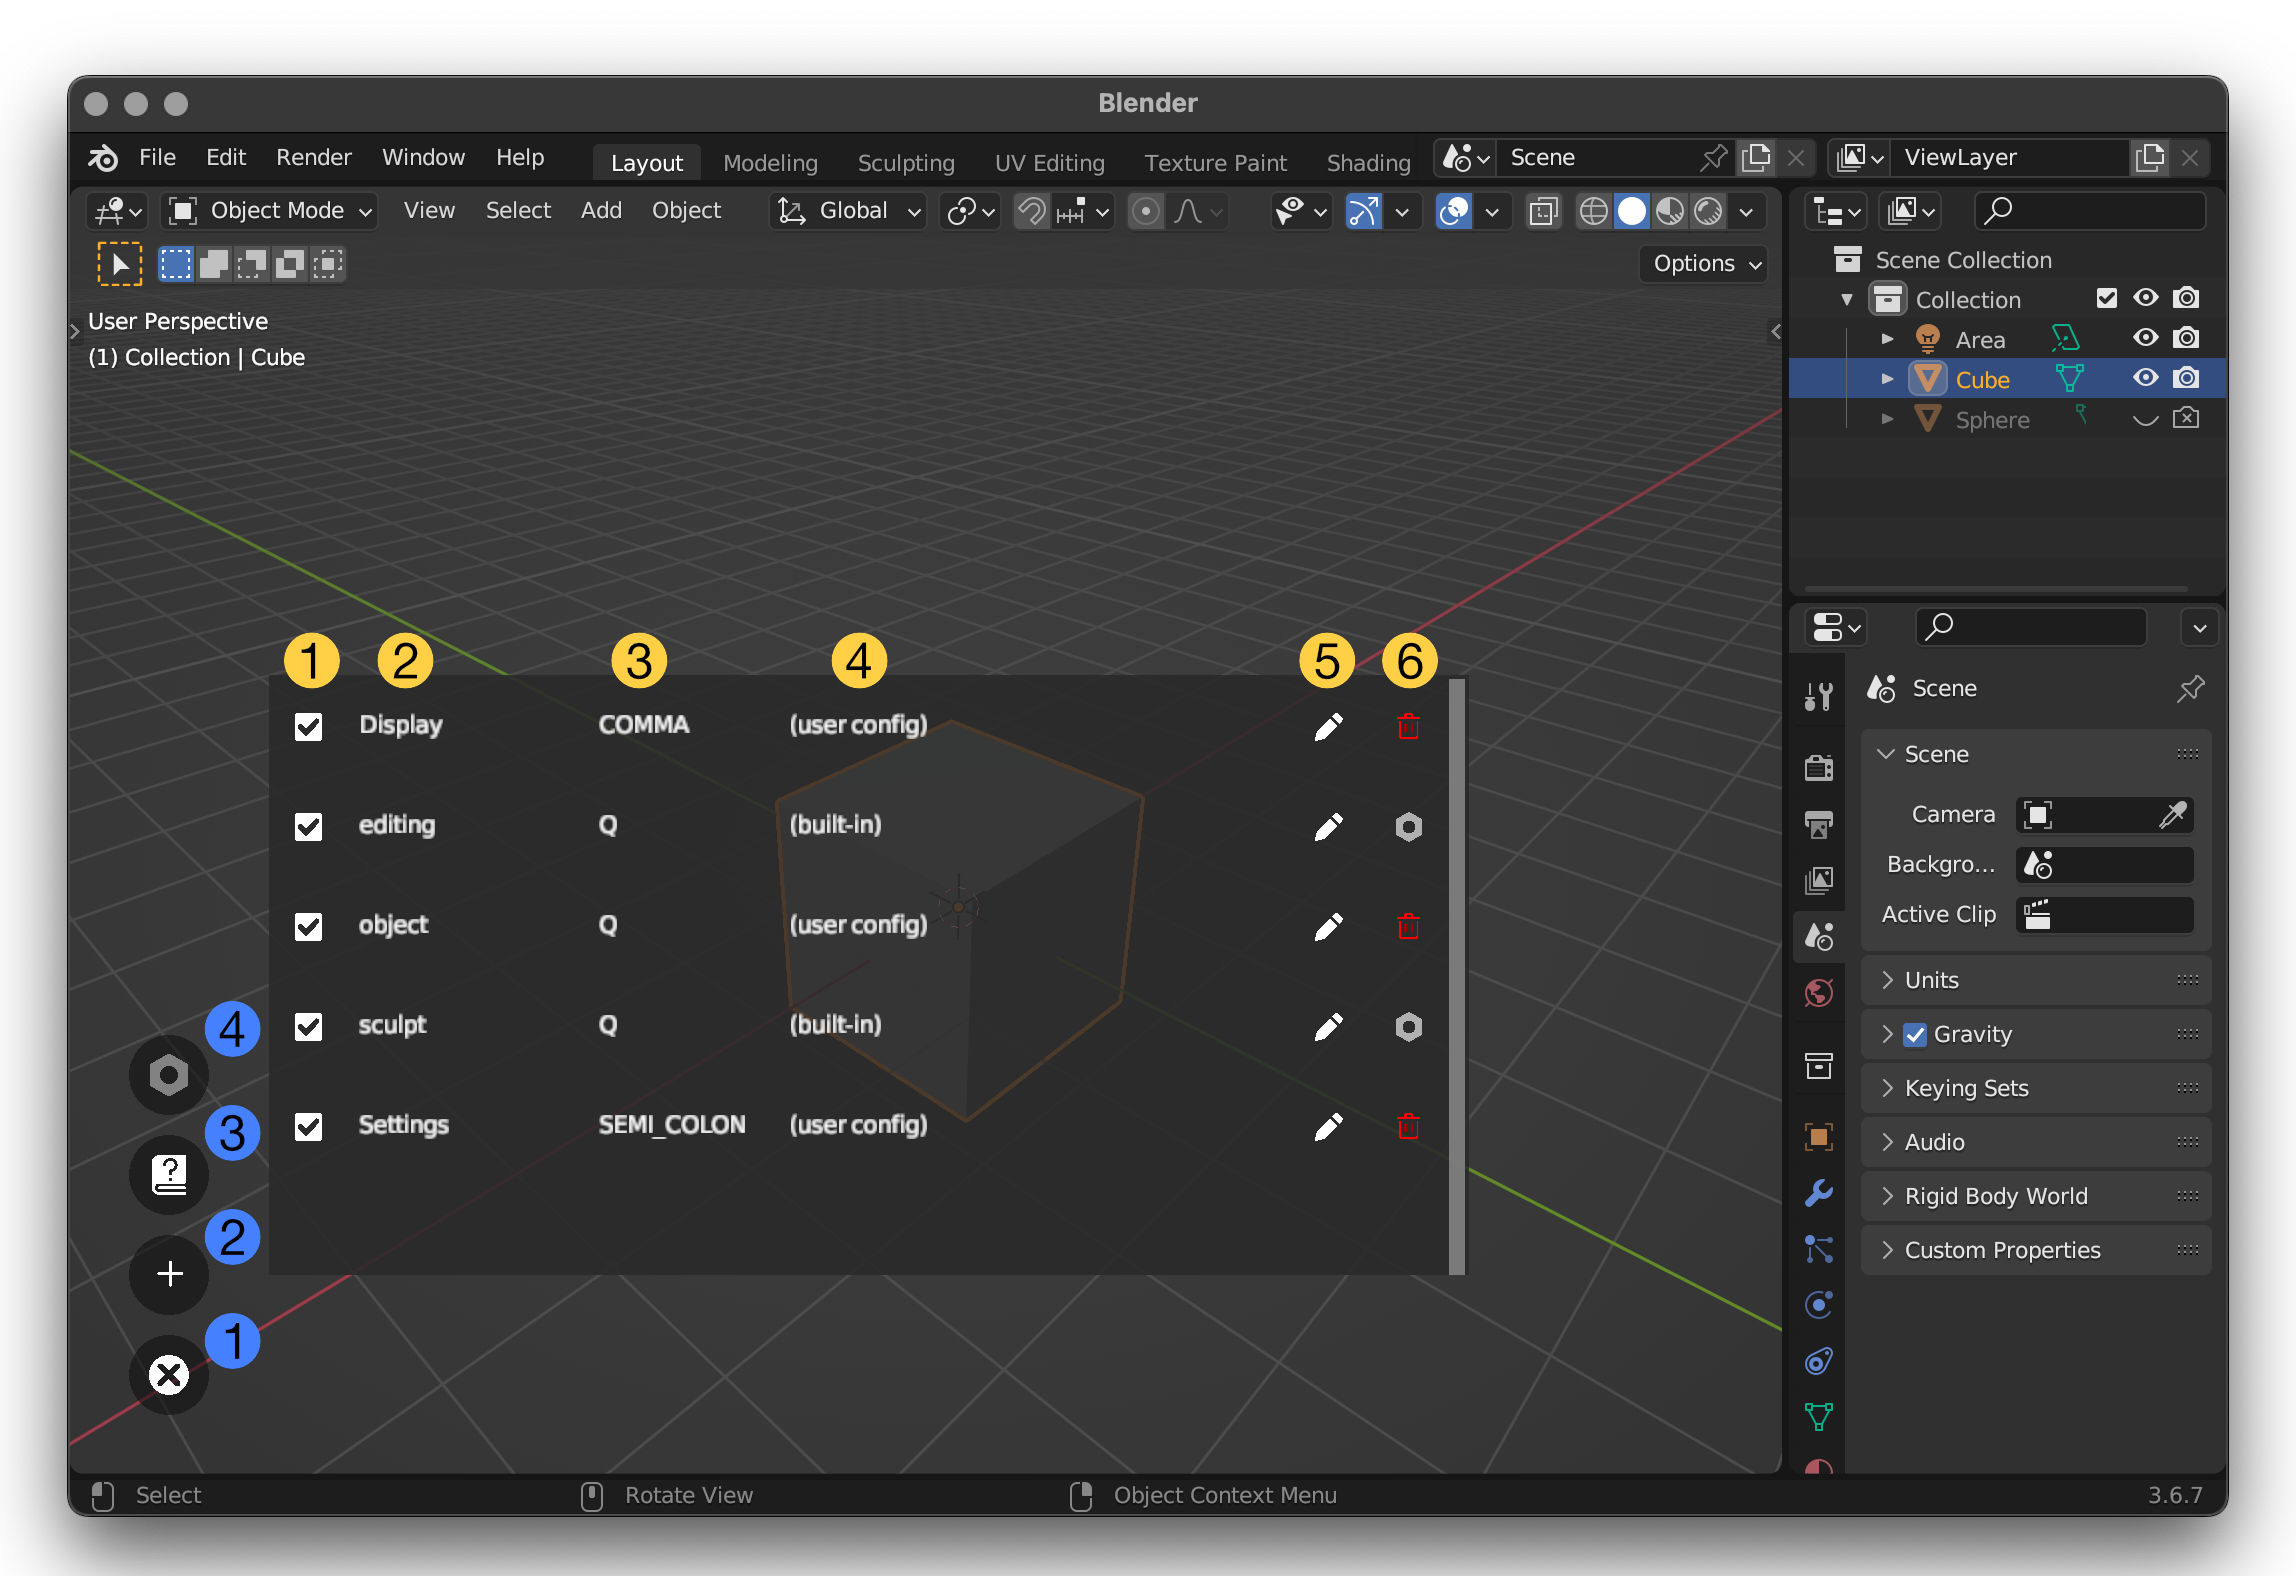This screenshot has width=2296, height=1576.
Task: Open the viewport Select menu
Action: pos(518,211)
